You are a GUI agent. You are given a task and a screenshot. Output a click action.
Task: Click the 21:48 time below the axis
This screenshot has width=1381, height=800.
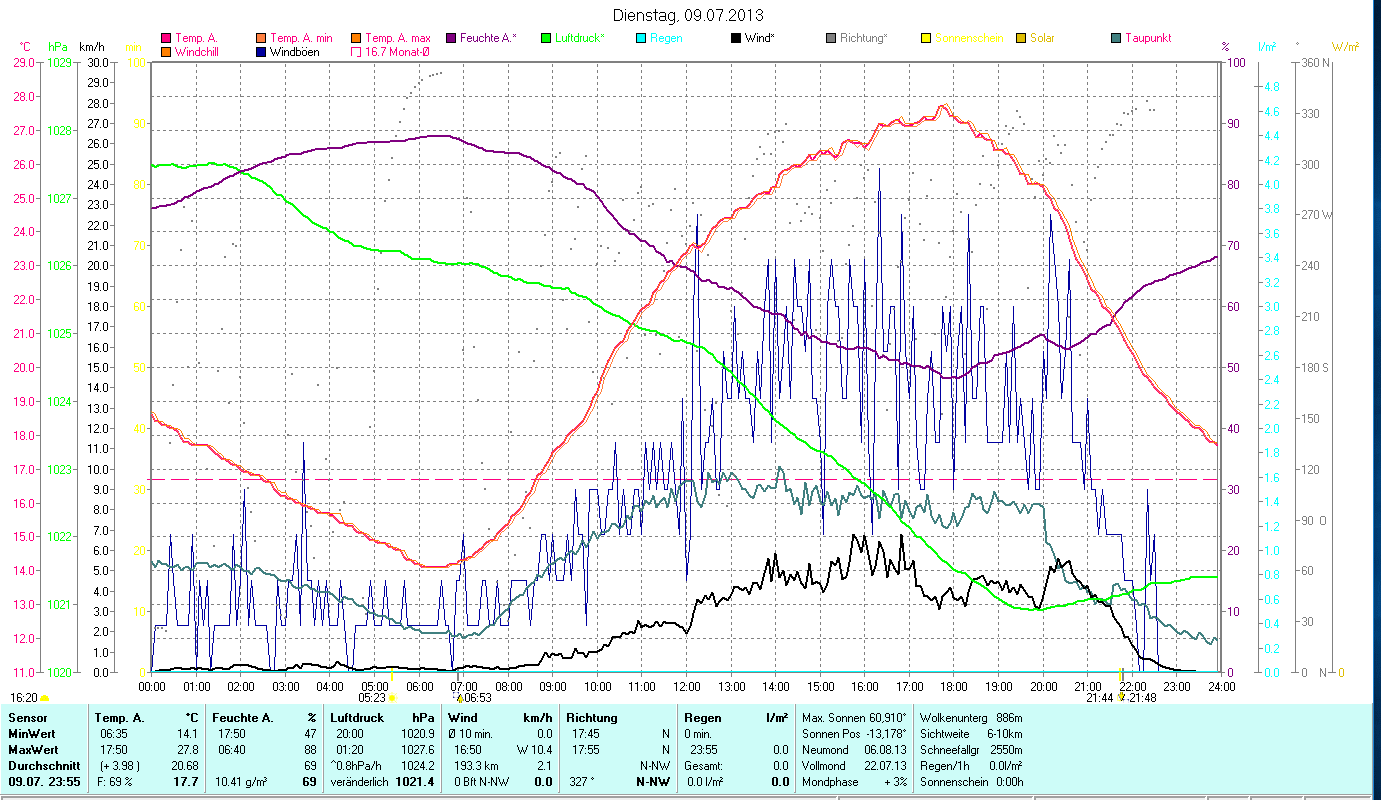[1142, 698]
